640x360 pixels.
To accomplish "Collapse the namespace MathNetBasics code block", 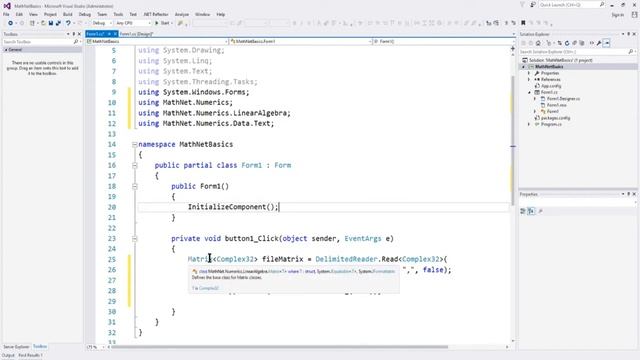I will [x=134, y=144].
